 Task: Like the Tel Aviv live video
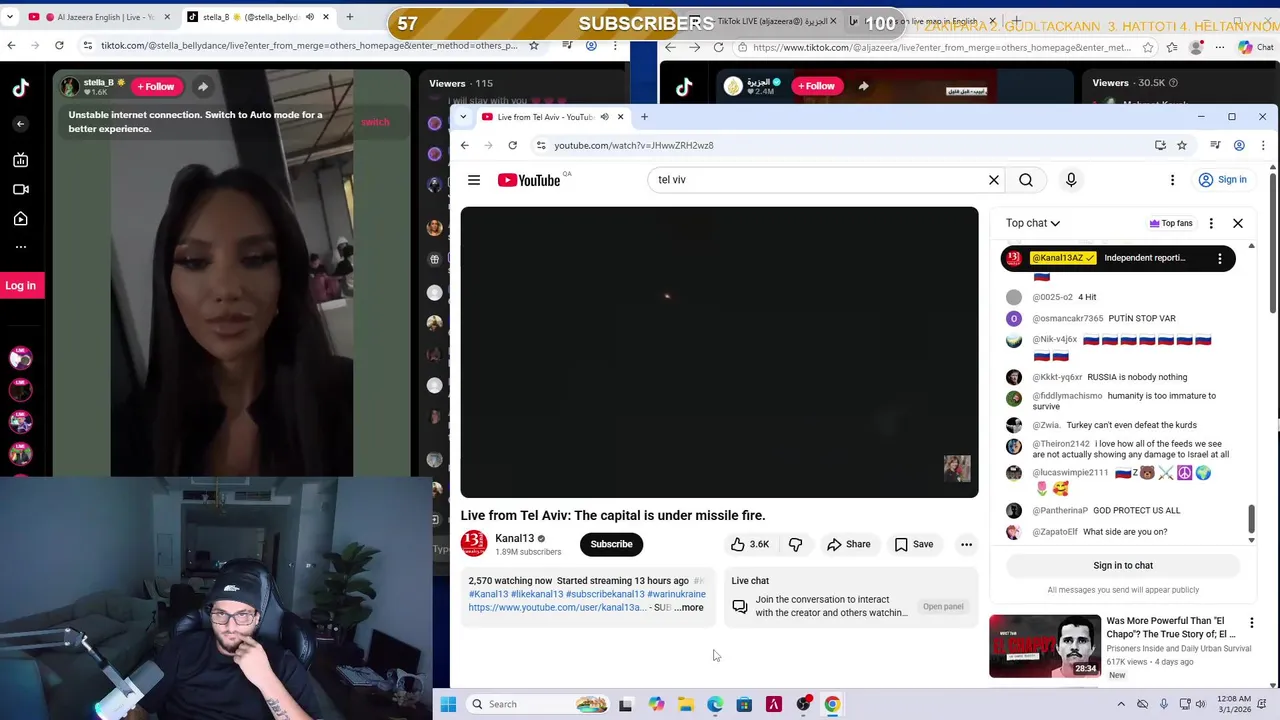coord(749,544)
